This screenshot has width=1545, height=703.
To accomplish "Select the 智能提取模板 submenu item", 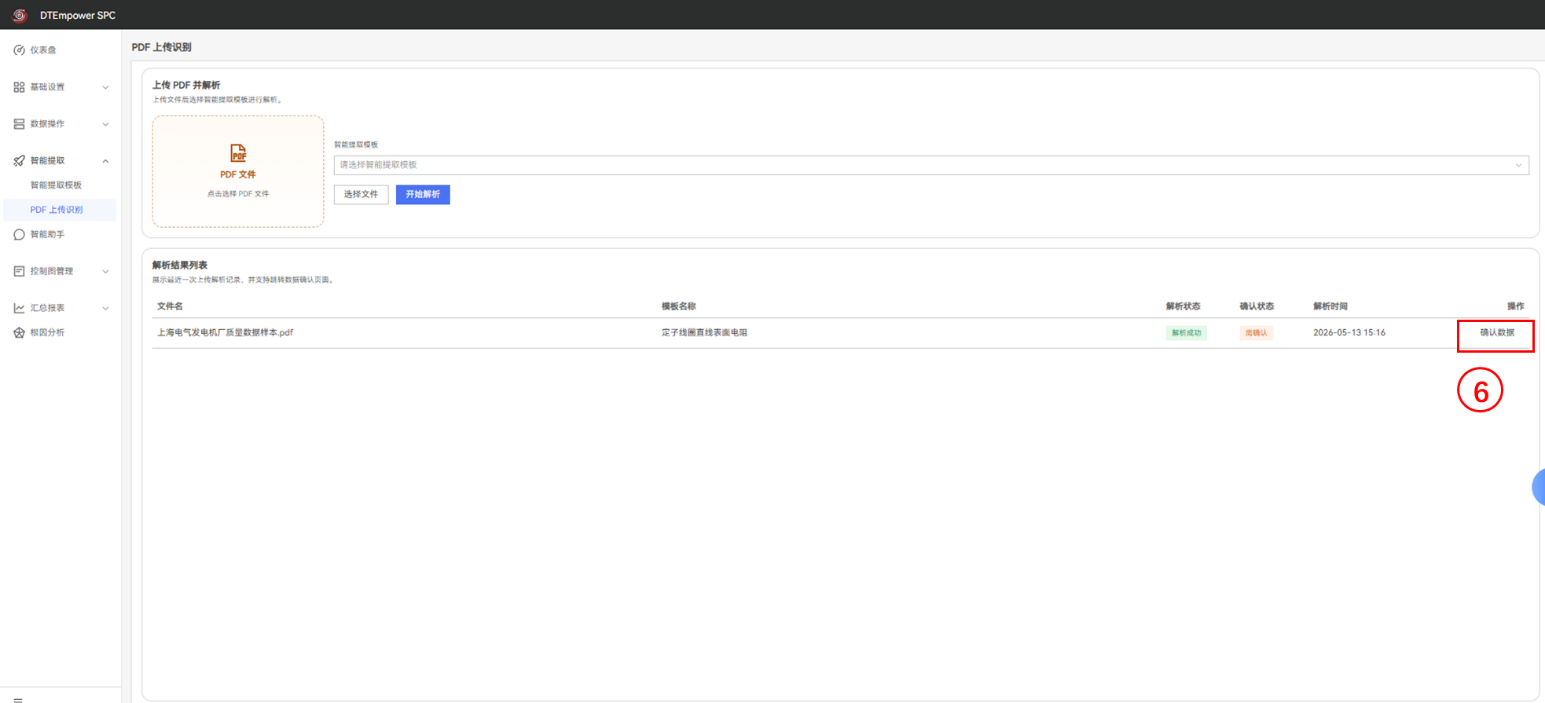I will (56, 185).
